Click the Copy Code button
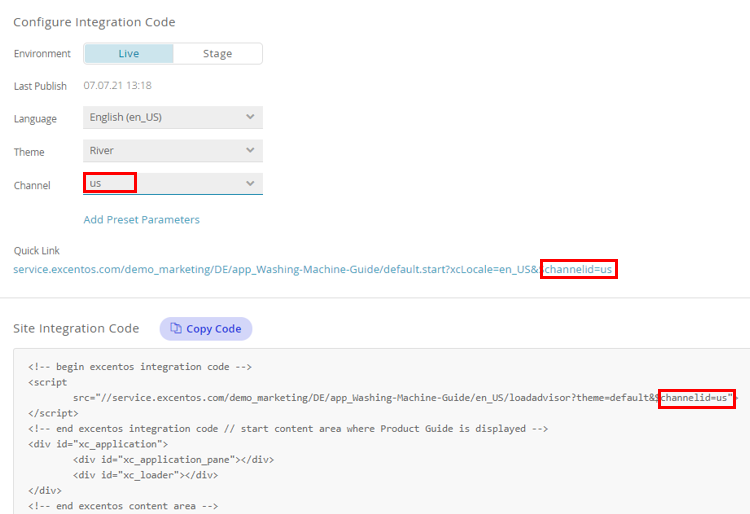This screenshot has height=514, width=750. coord(206,329)
